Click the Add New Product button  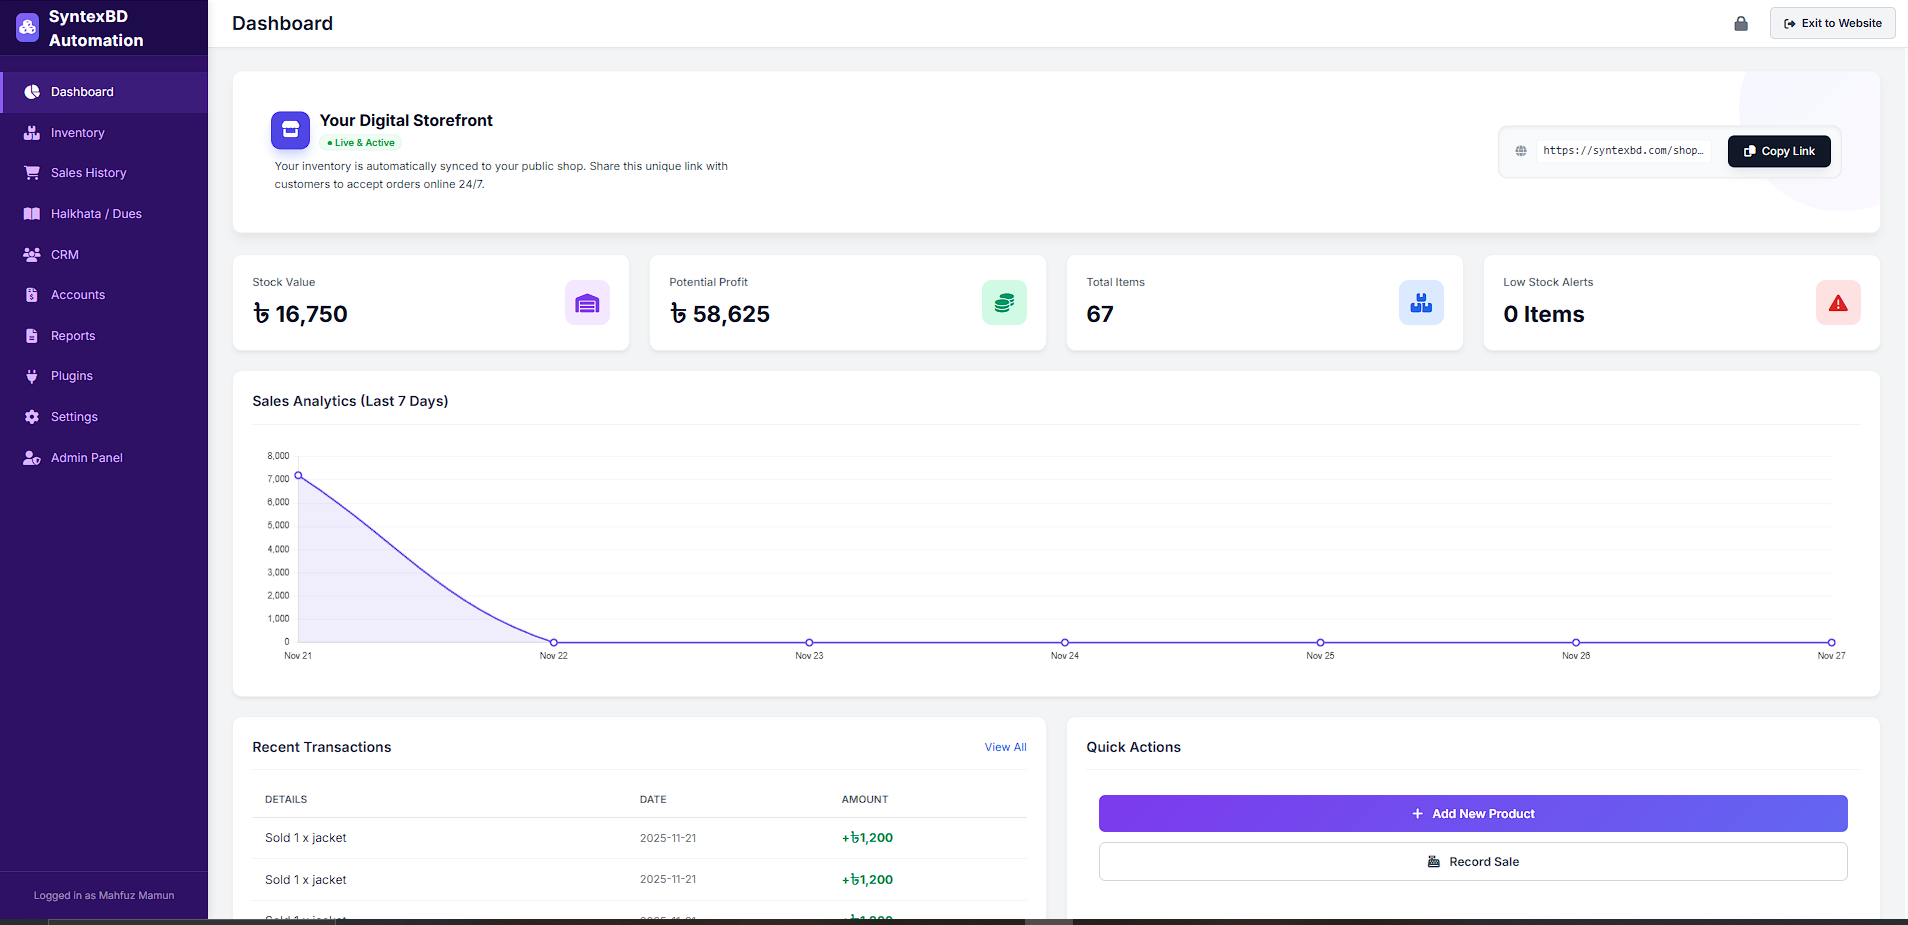click(x=1472, y=814)
